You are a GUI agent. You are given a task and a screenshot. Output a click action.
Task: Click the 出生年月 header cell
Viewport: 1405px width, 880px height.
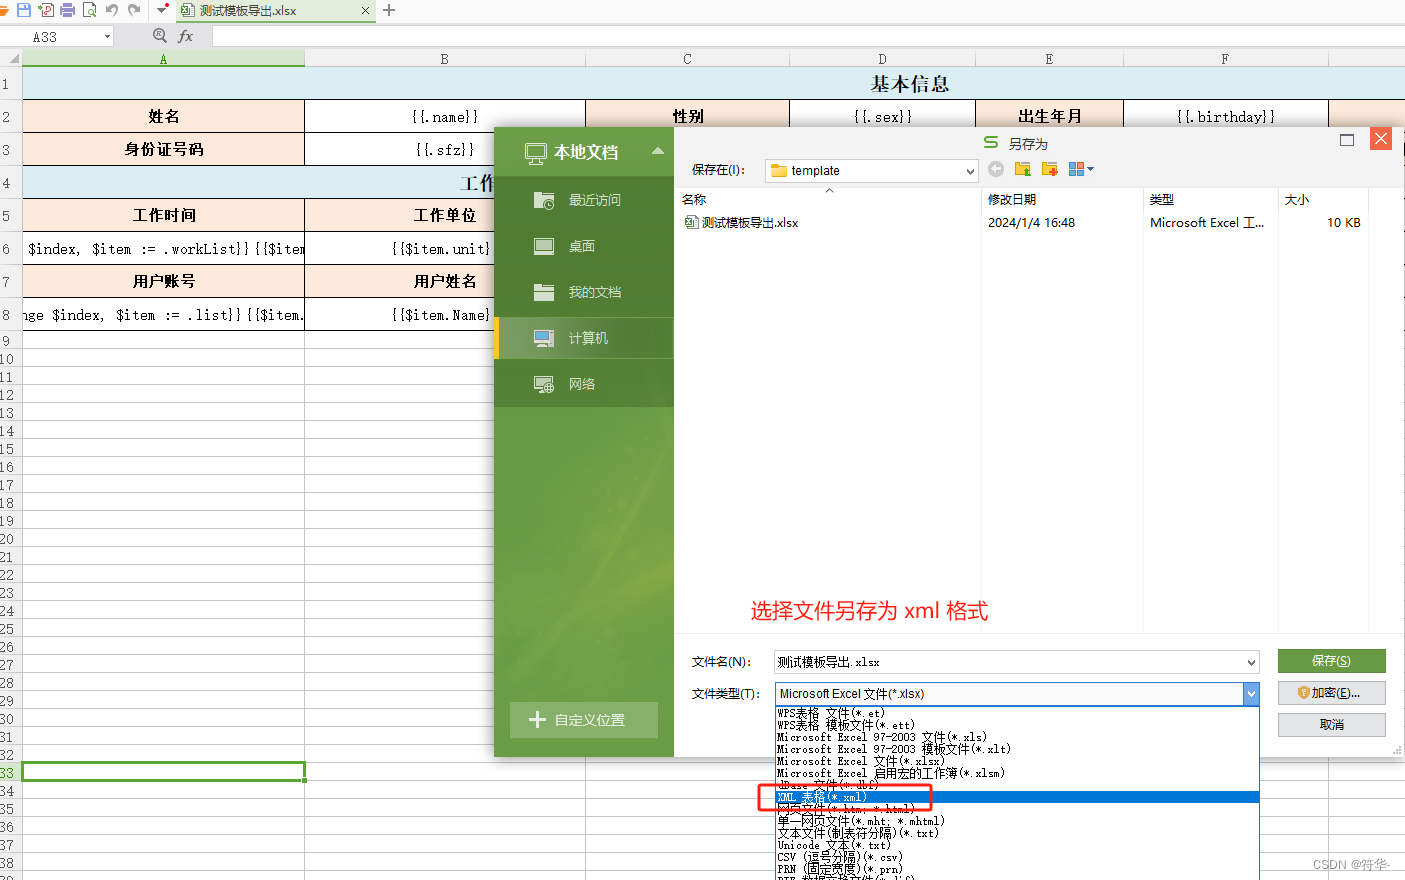(x=1049, y=117)
